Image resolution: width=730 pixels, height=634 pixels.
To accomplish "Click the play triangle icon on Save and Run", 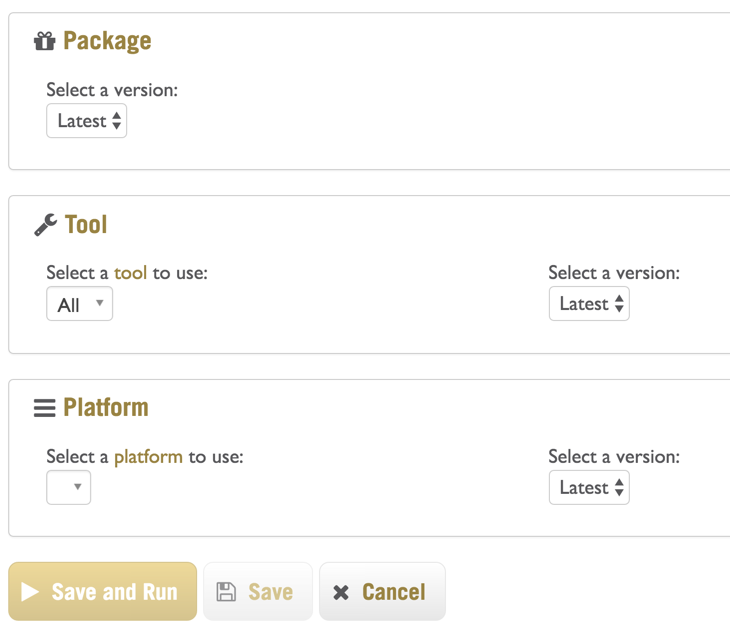I will point(30,592).
